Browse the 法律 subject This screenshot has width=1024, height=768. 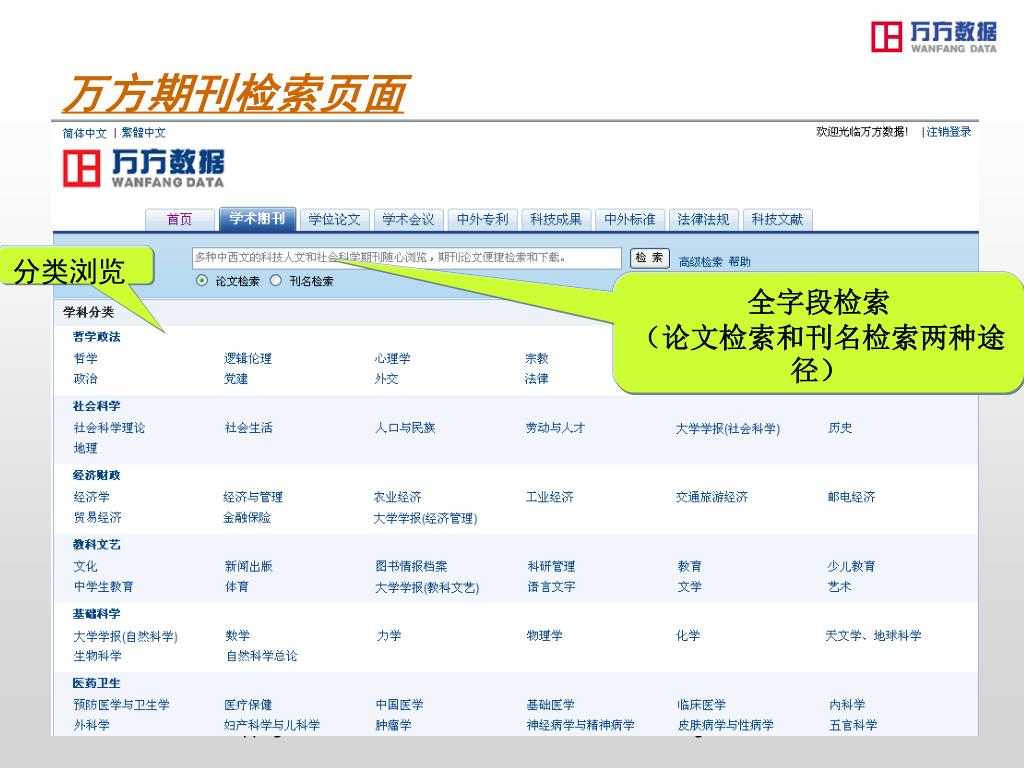[x=537, y=379]
